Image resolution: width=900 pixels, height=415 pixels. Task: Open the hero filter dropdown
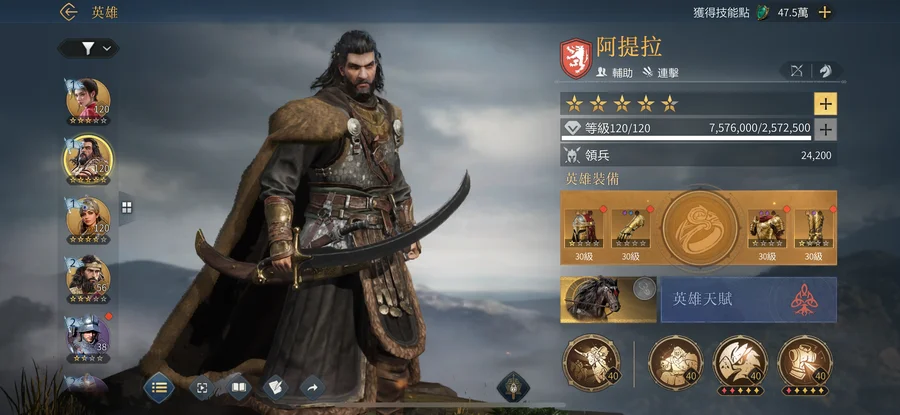[x=88, y=49]
